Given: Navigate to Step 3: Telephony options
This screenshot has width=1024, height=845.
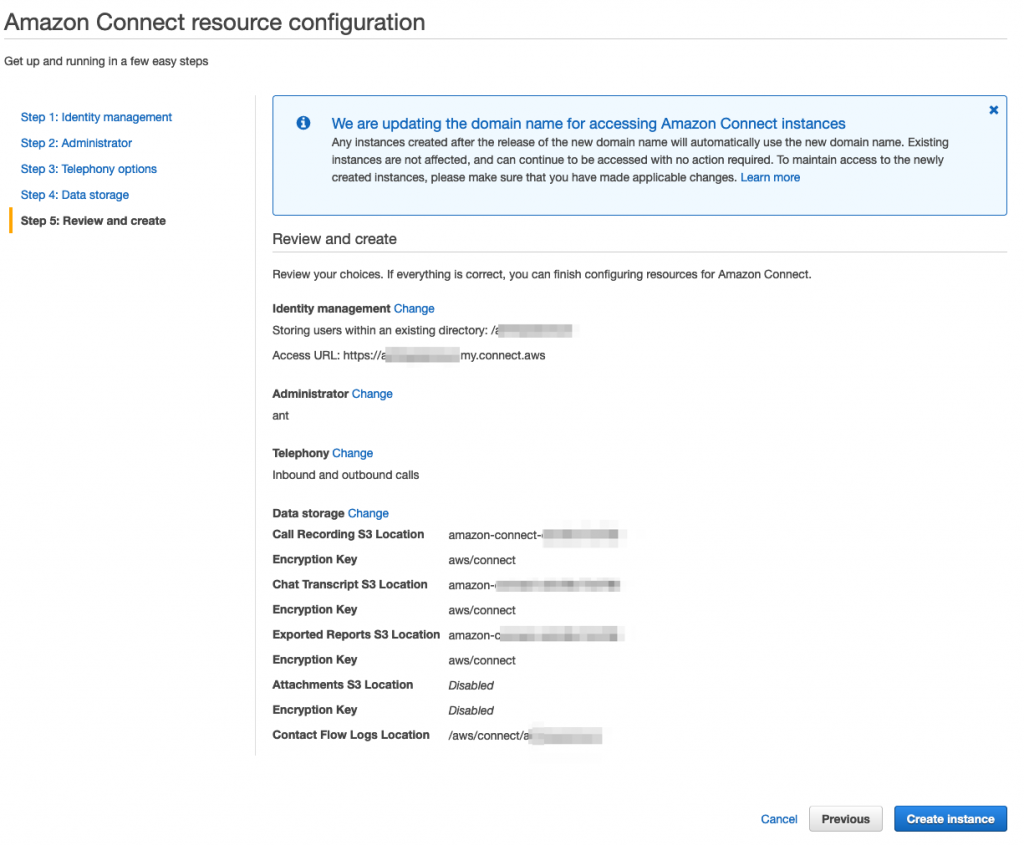Looking at the screenshot, I should coord(88,169).
